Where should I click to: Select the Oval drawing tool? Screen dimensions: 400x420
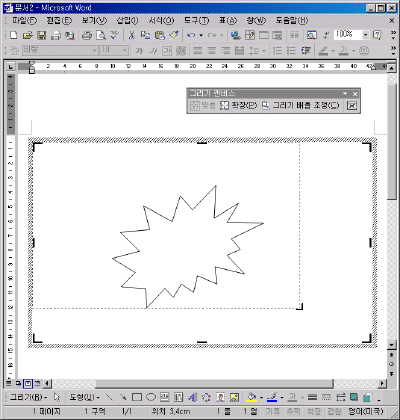click(x=151, y=397)
